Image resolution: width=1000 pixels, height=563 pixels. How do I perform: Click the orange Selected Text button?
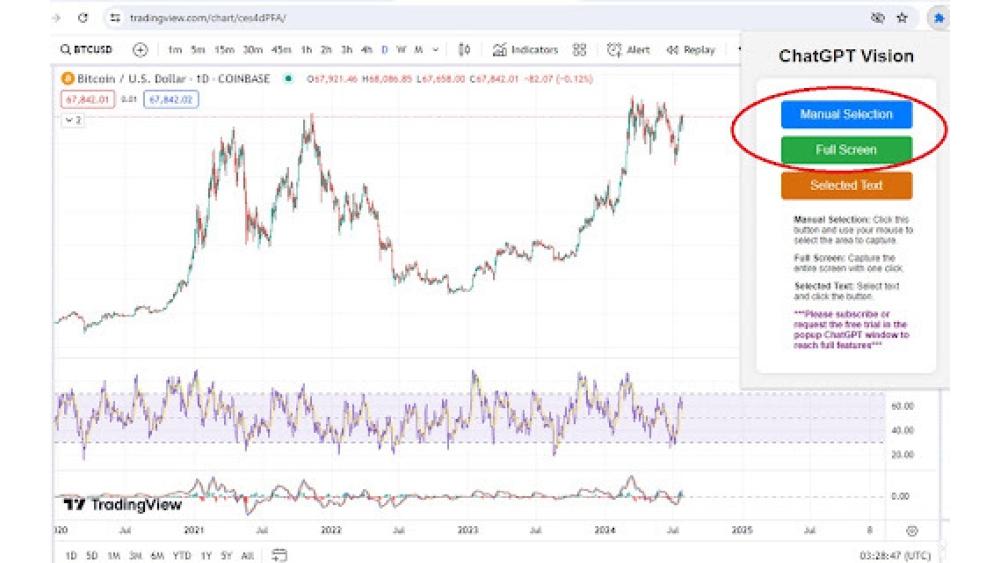click(x=846, y=185)
